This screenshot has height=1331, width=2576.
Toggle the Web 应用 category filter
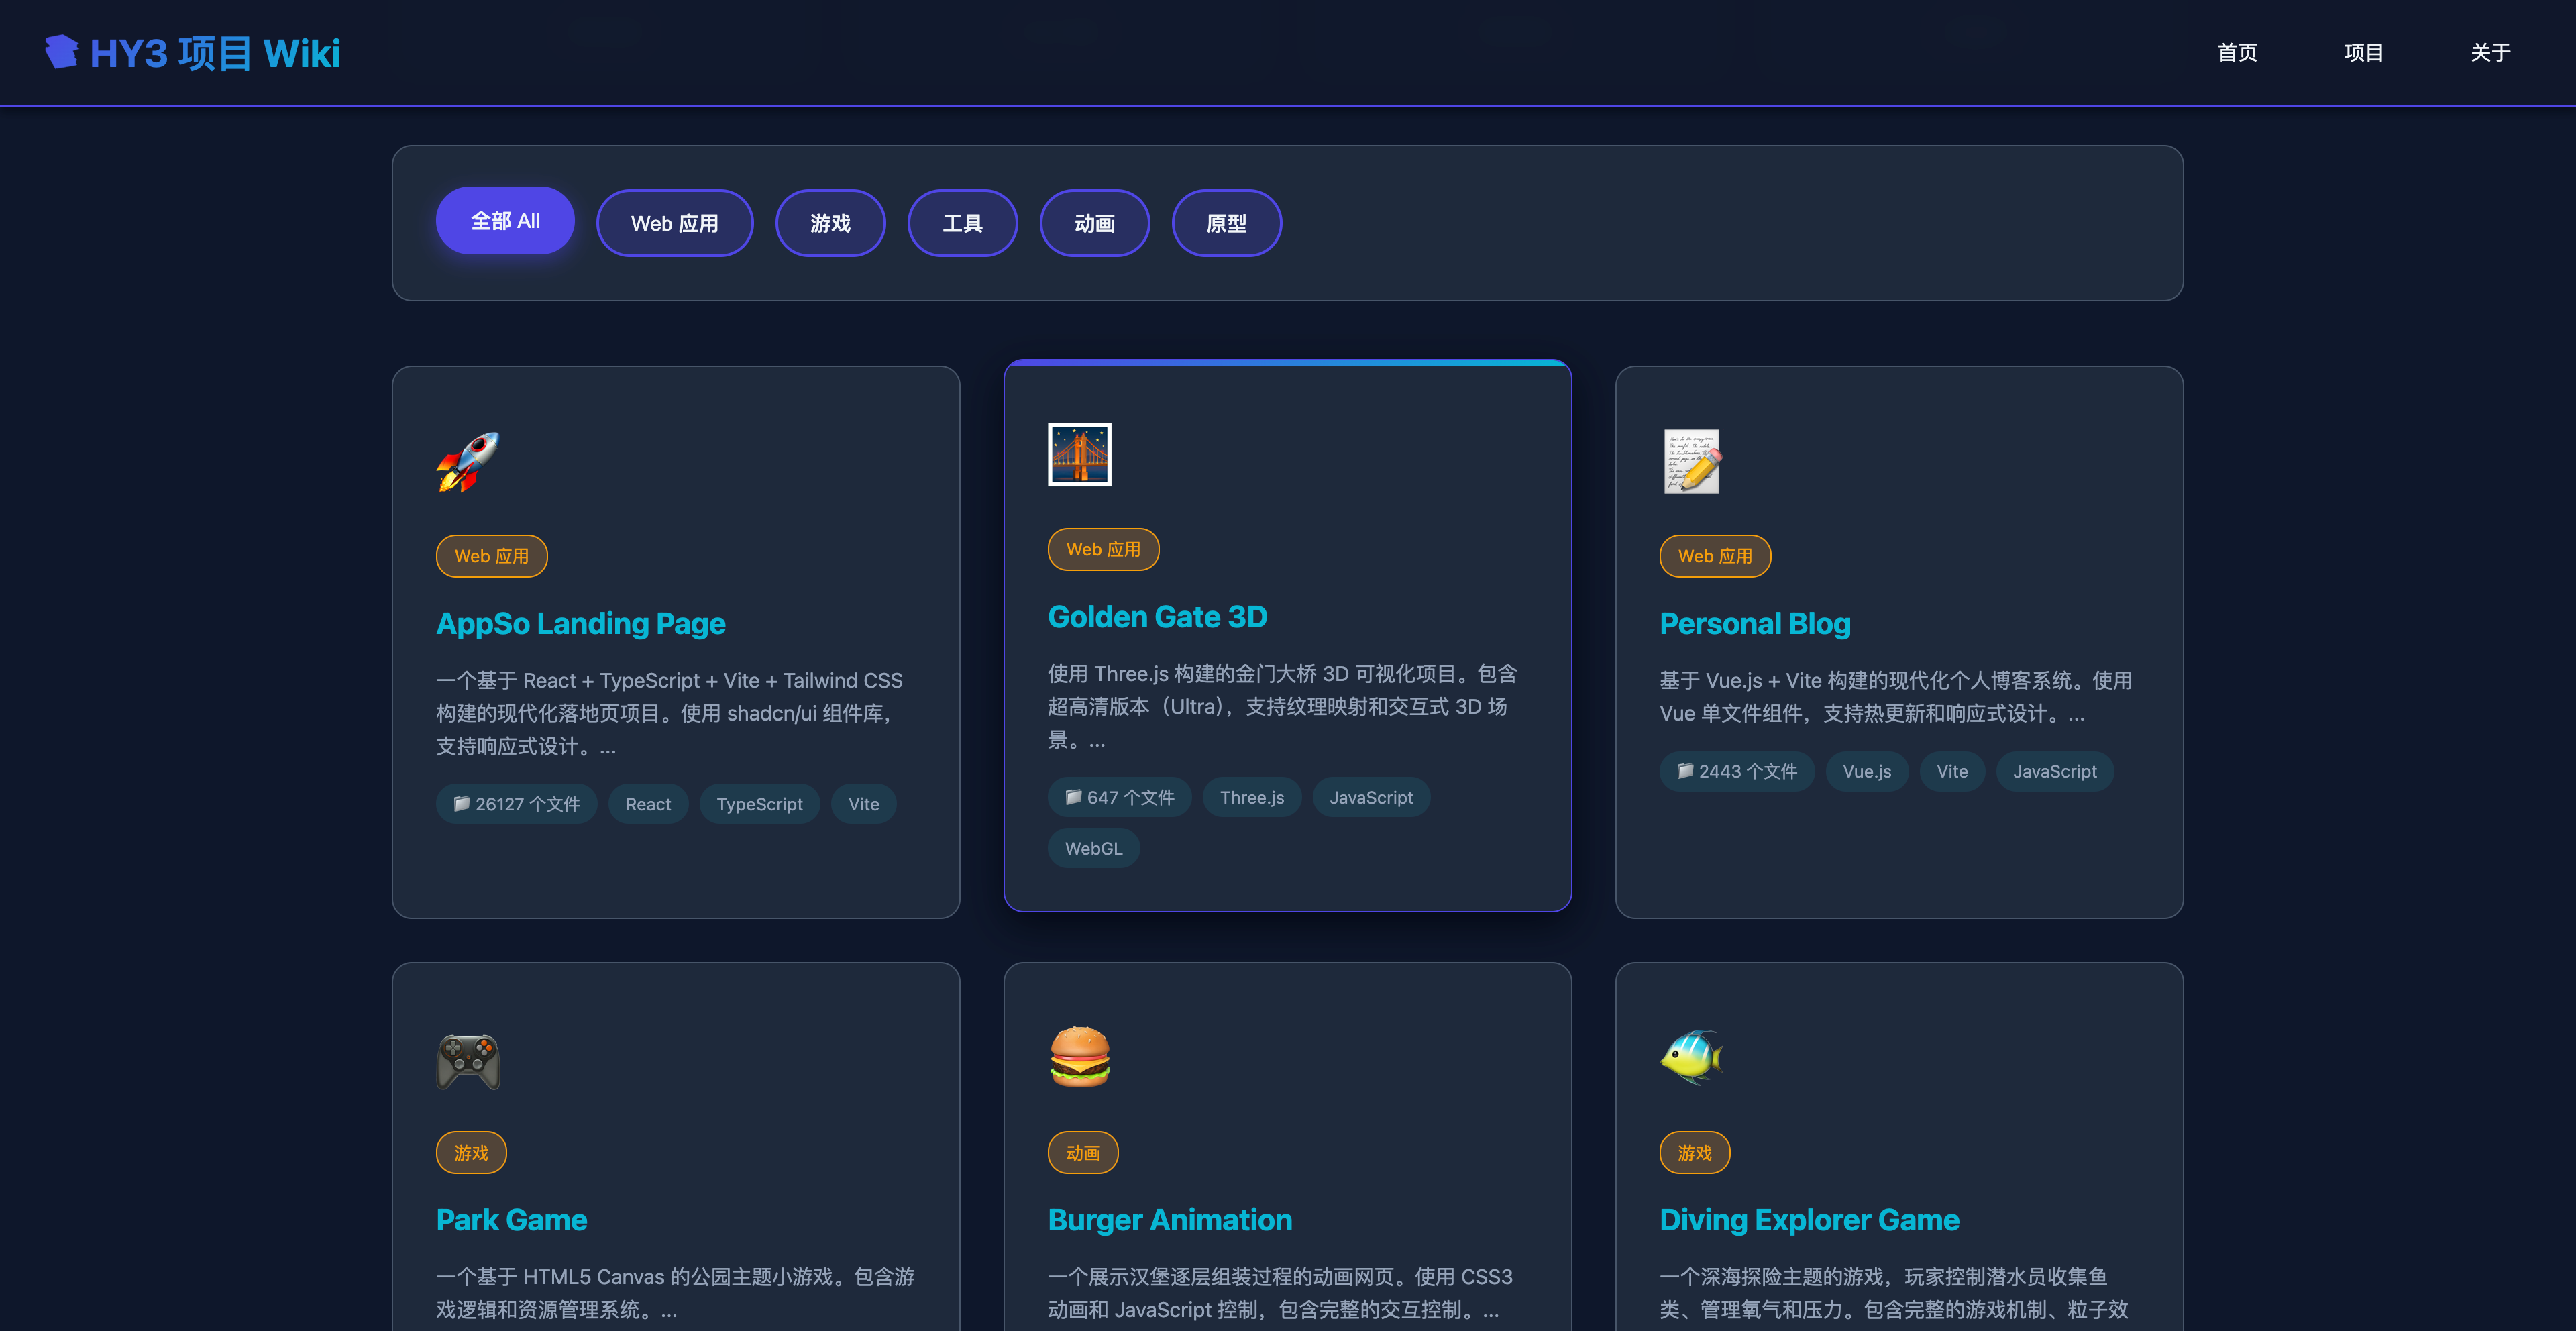pyautogui.click(x=674, y=223)
